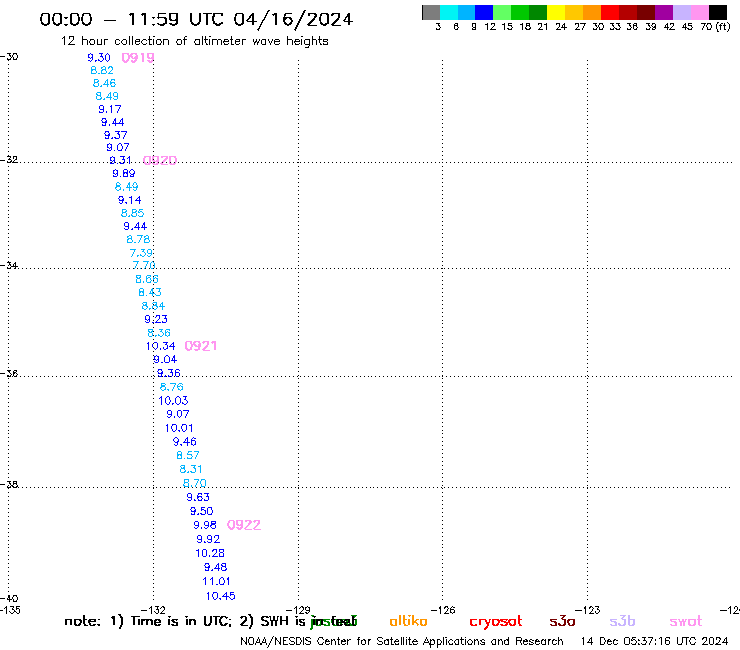Click the NOAA/NESDIS credit line

coord(402,641)
